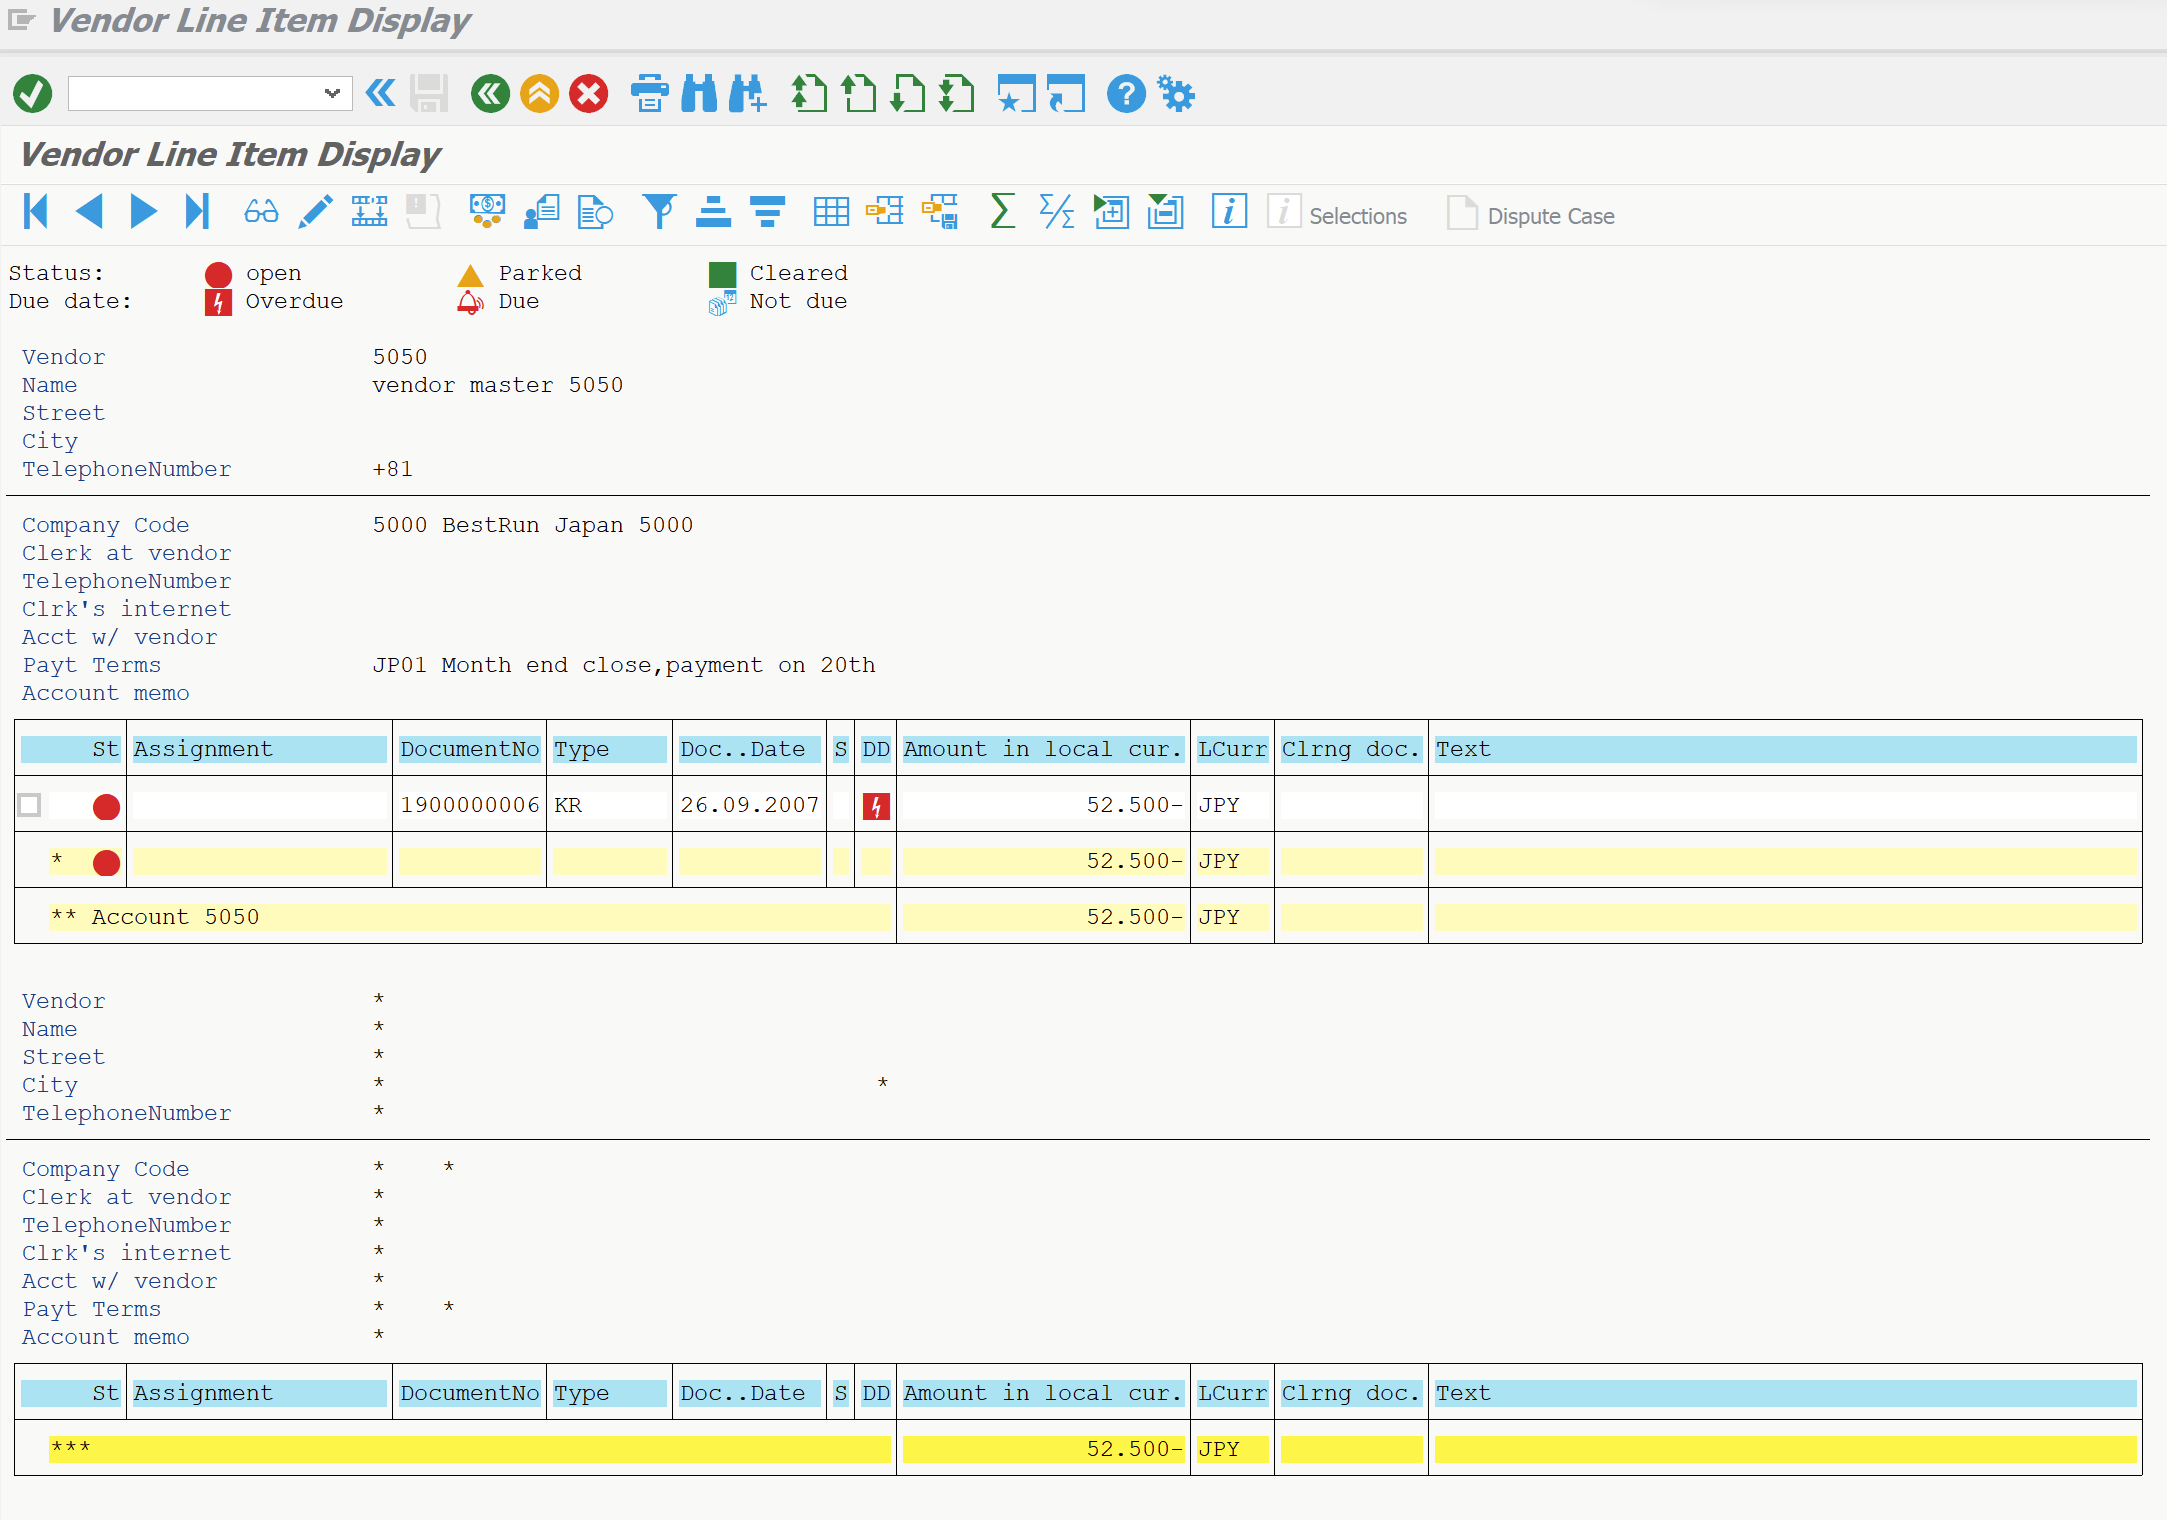Confirm with the green Enter checkmark
This screenshot has height=1520, width=2167.
(31, 93)
